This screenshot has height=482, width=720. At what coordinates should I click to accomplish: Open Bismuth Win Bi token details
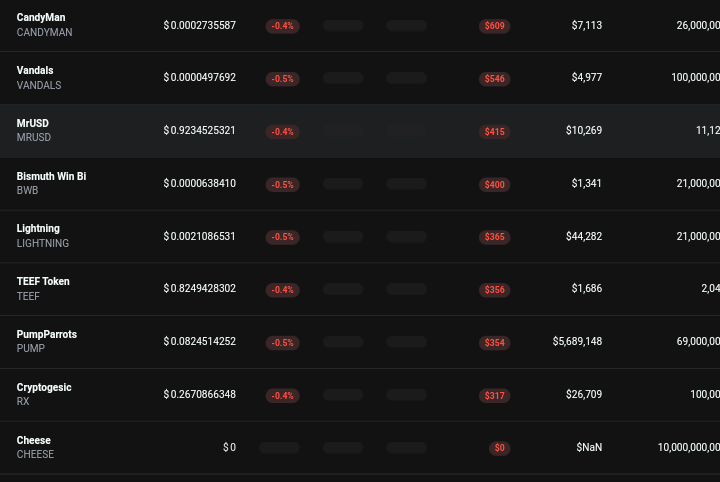tap(360, 184)
